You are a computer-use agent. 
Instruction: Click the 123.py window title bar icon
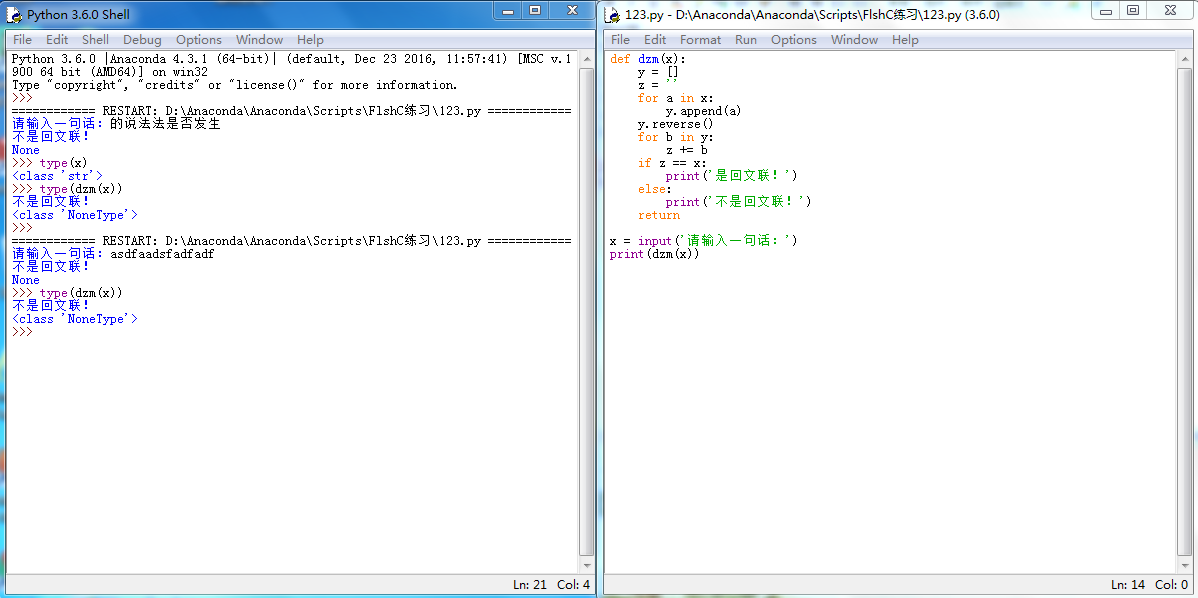(x=613, y=15)
